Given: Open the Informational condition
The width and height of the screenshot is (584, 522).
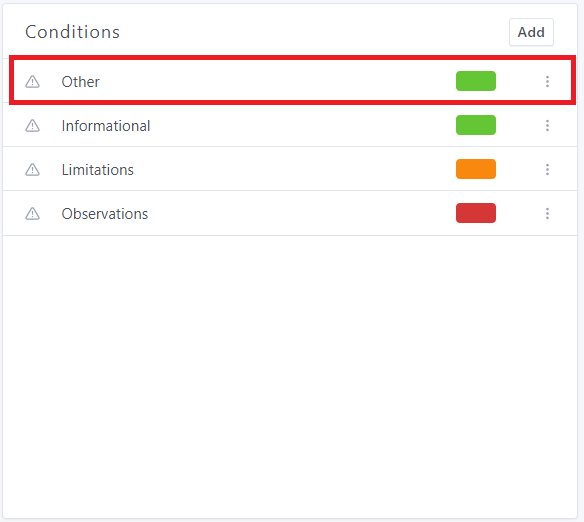Looking at the screenshot, I should (106, 125).
